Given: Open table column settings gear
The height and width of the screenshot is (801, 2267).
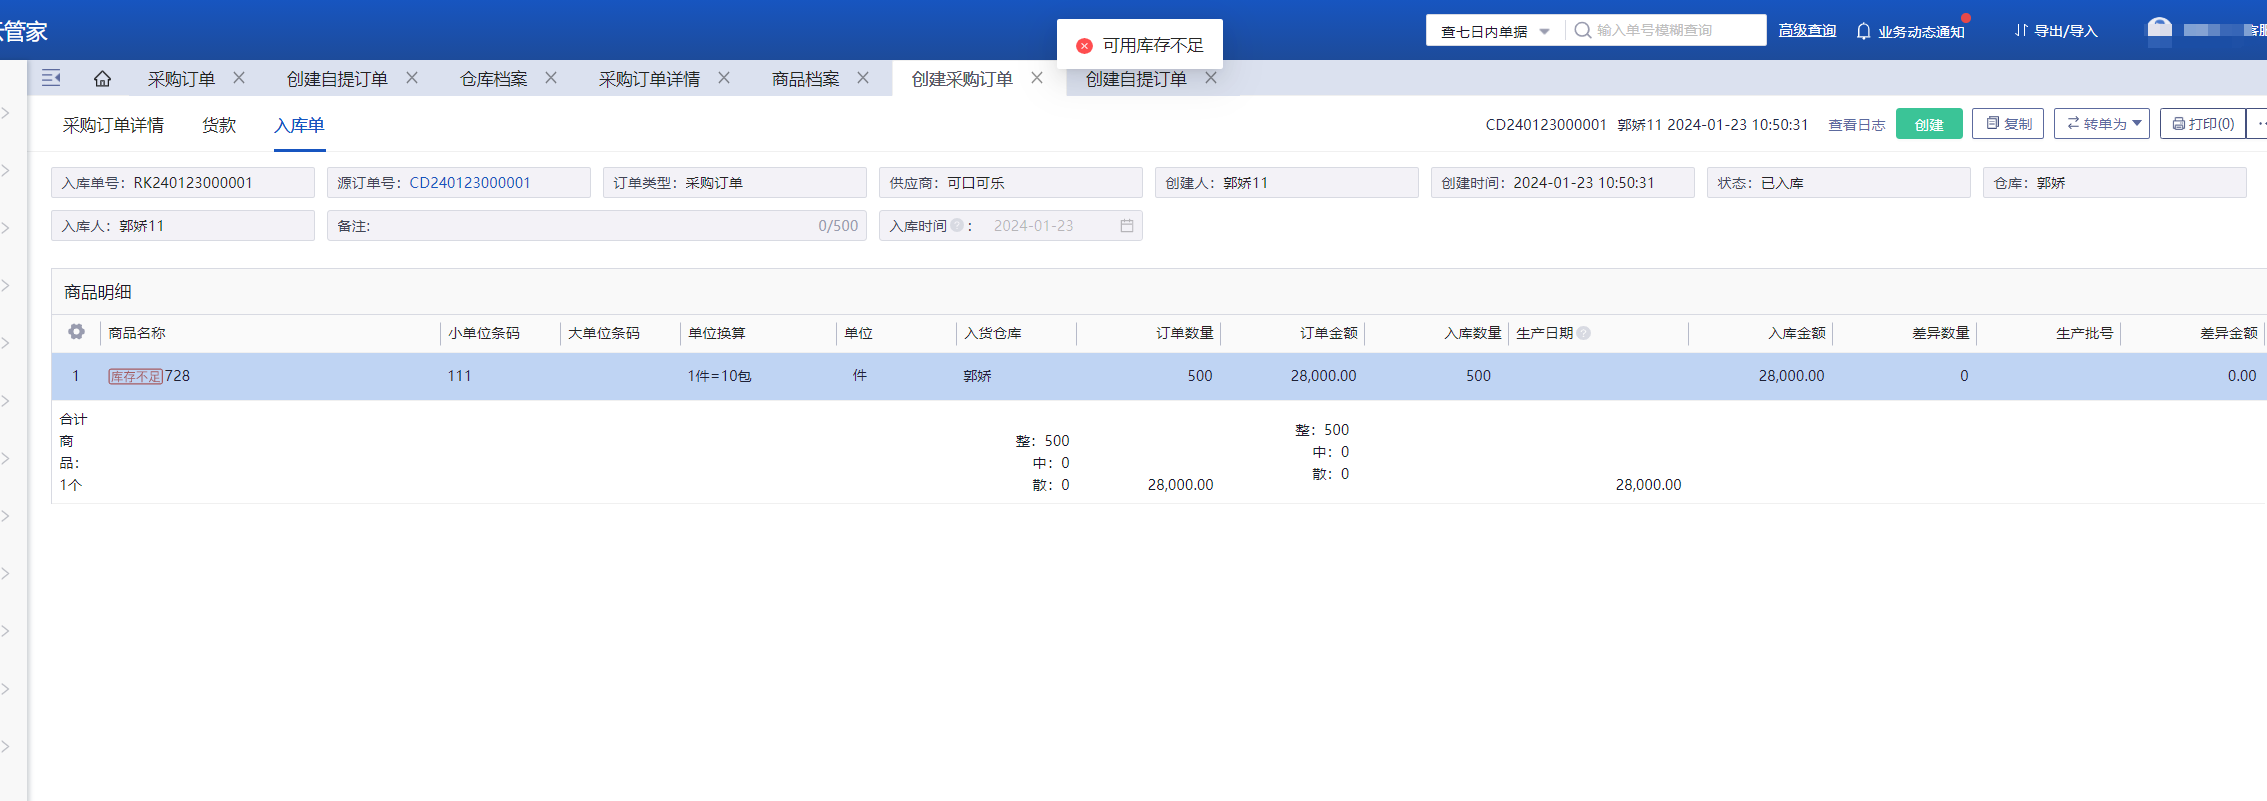Looking at the screenshot, I should (76, 332).
